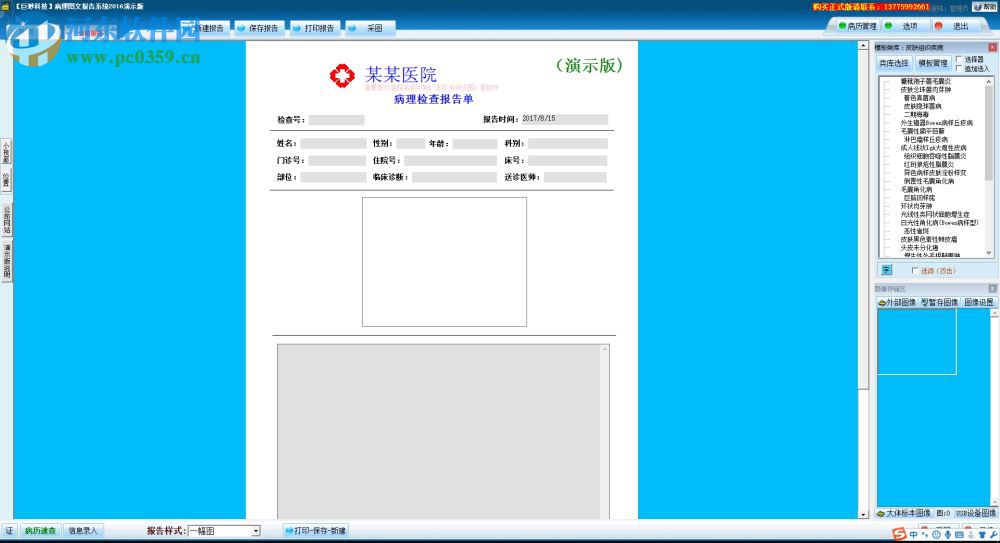1000x543 pixels.
Task: Click the 保存报告 toolbar button
Action: 258,28
